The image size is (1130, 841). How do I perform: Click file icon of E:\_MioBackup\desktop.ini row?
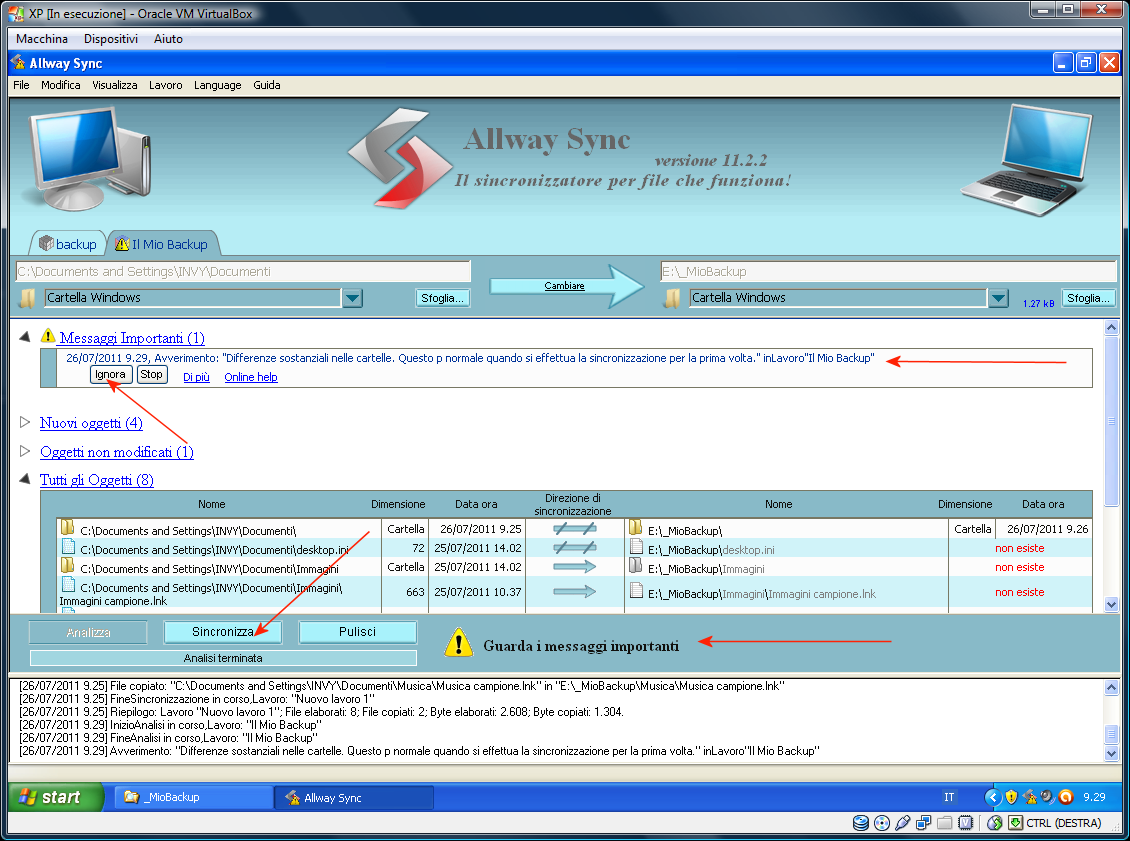tap(636, 547)
